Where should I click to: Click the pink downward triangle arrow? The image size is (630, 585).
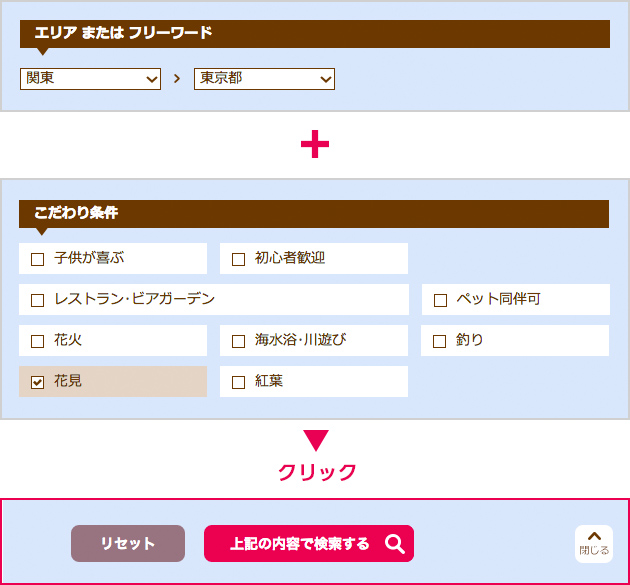tap(316, 441)
